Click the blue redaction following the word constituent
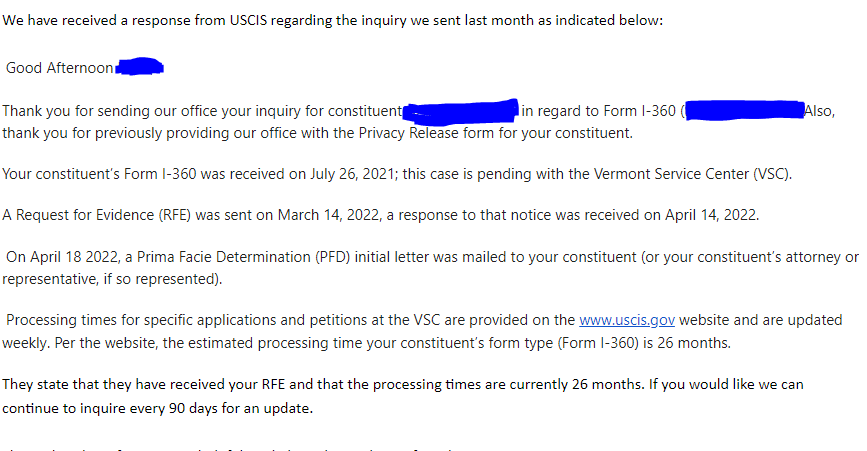 tap(461, 111)
